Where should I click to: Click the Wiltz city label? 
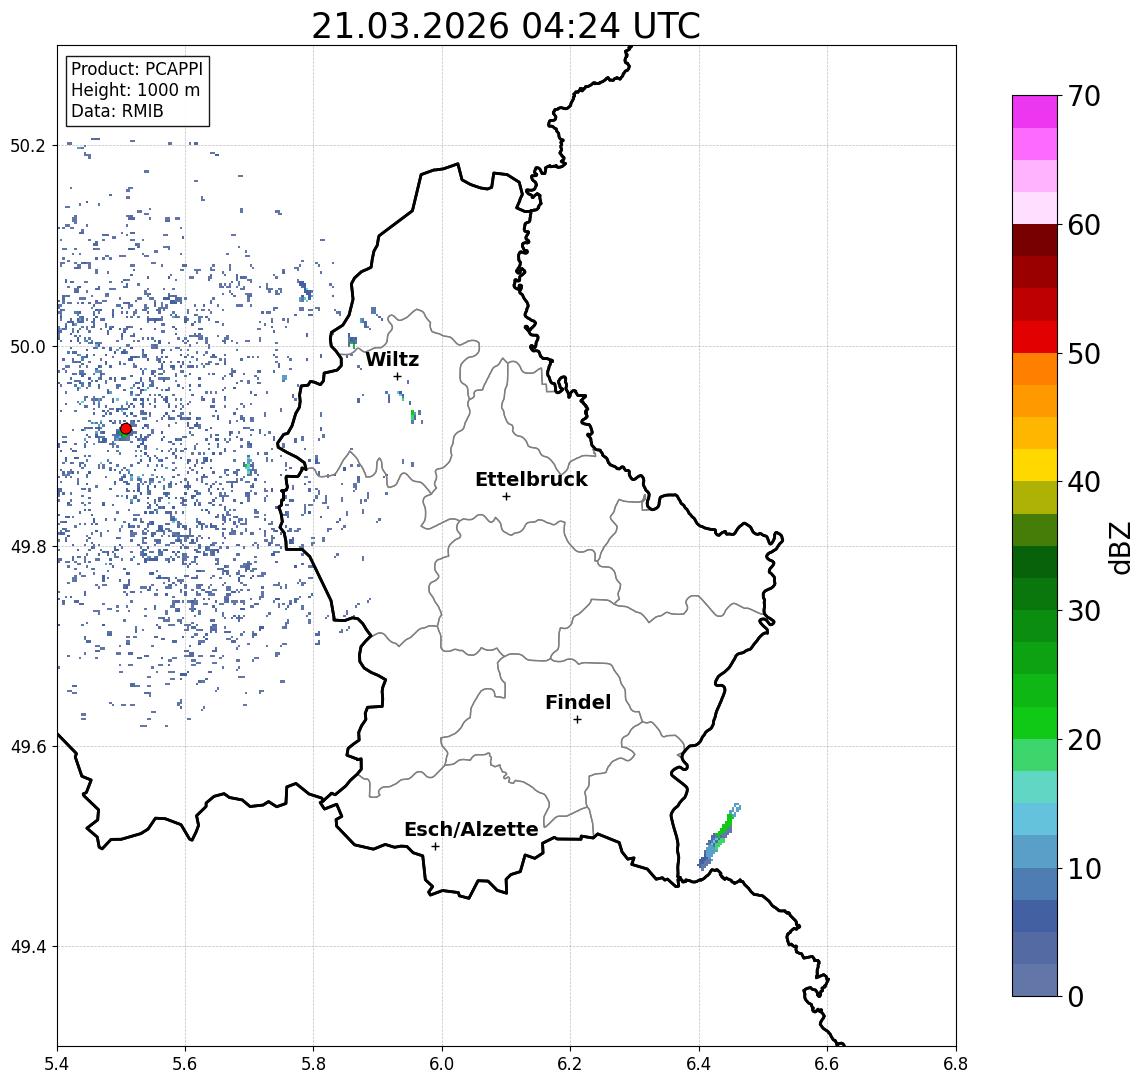click(392, 359)
